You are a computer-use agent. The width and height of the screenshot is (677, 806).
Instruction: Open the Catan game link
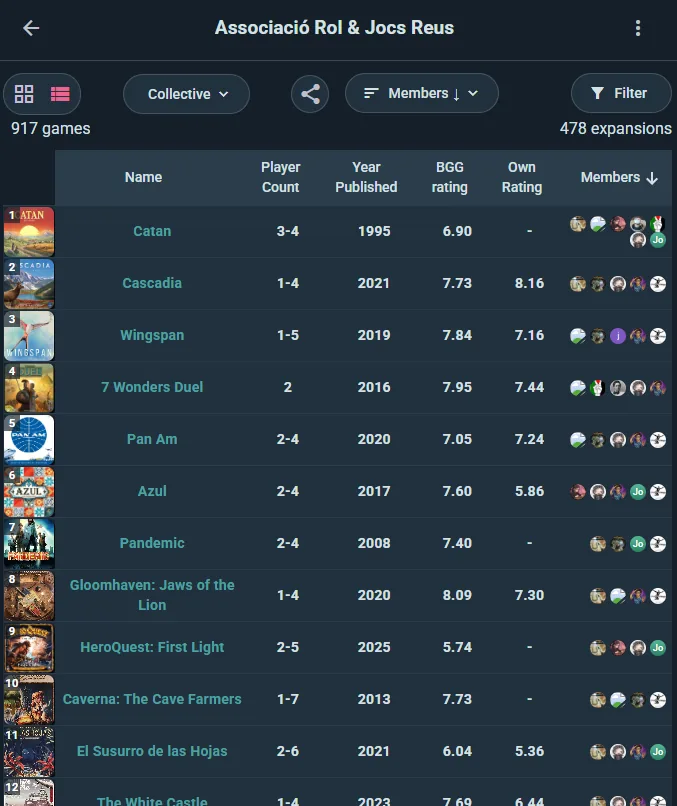(x=152, y=231)
